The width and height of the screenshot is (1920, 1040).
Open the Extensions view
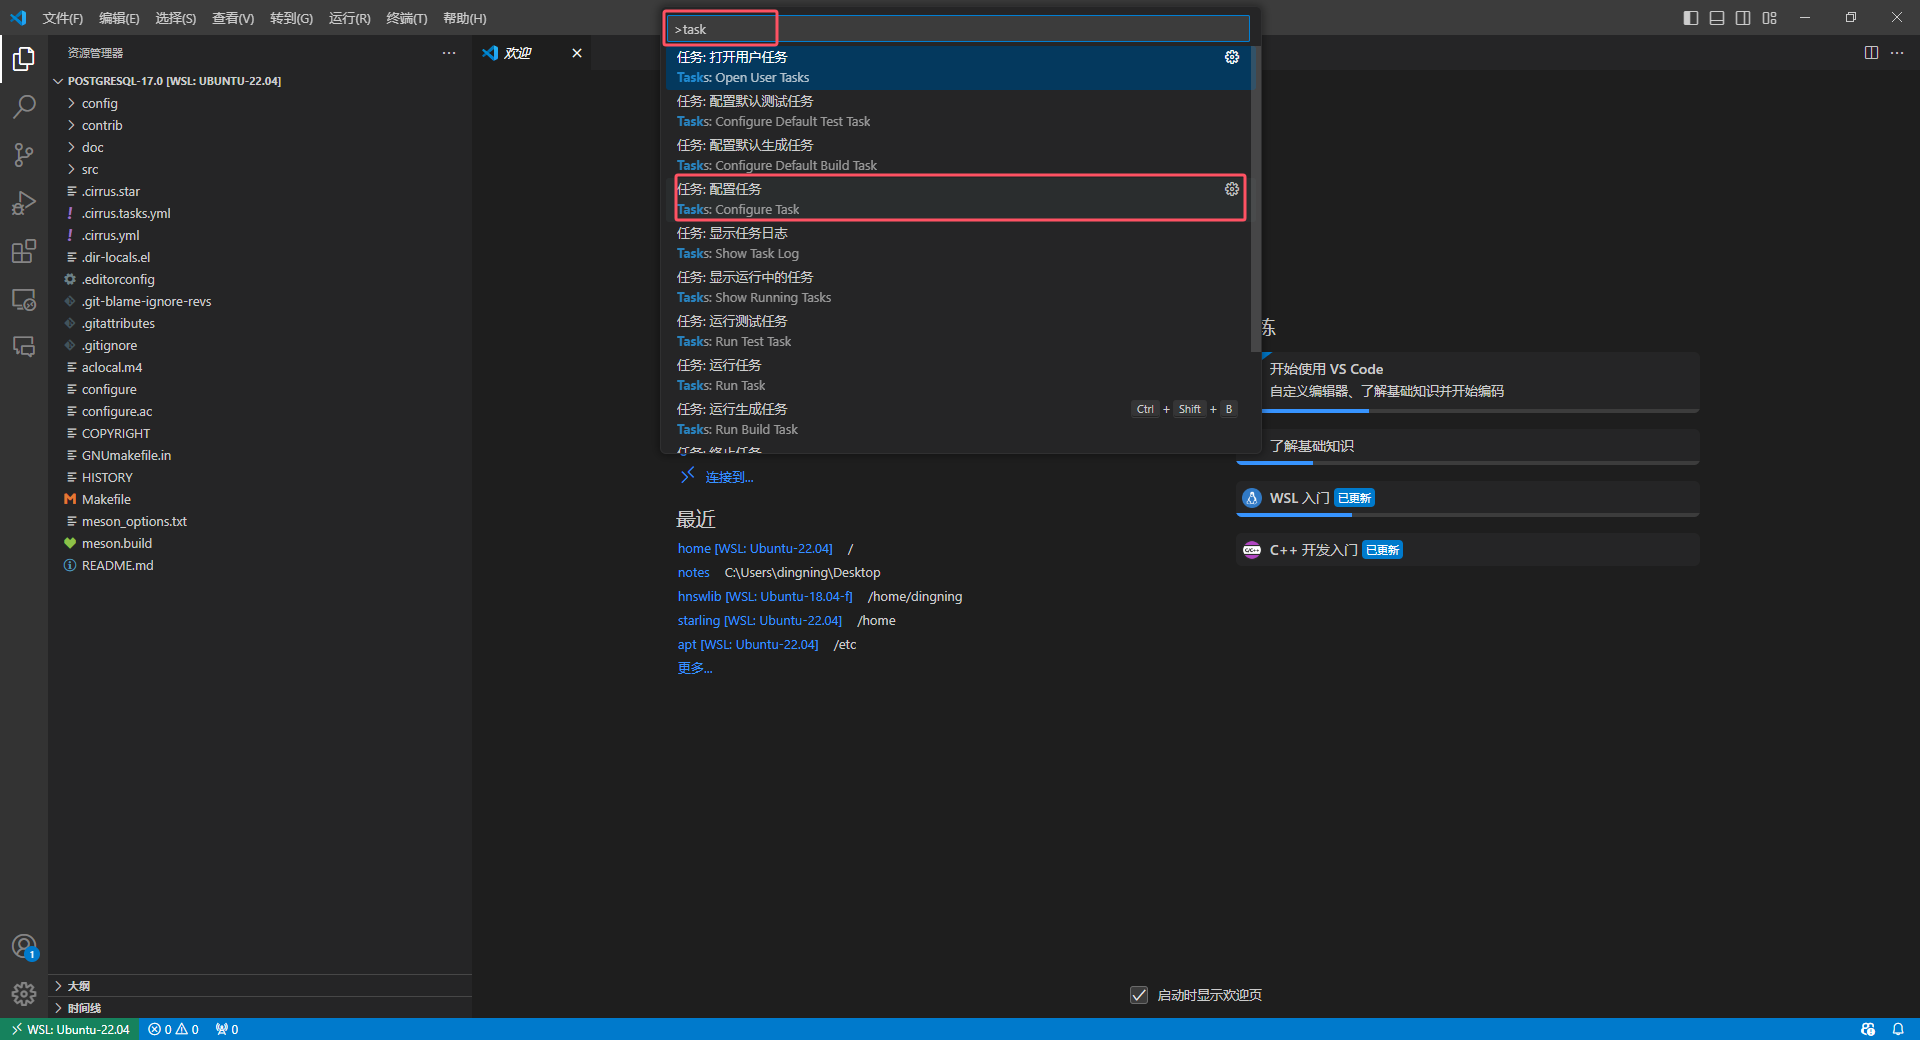23,251
